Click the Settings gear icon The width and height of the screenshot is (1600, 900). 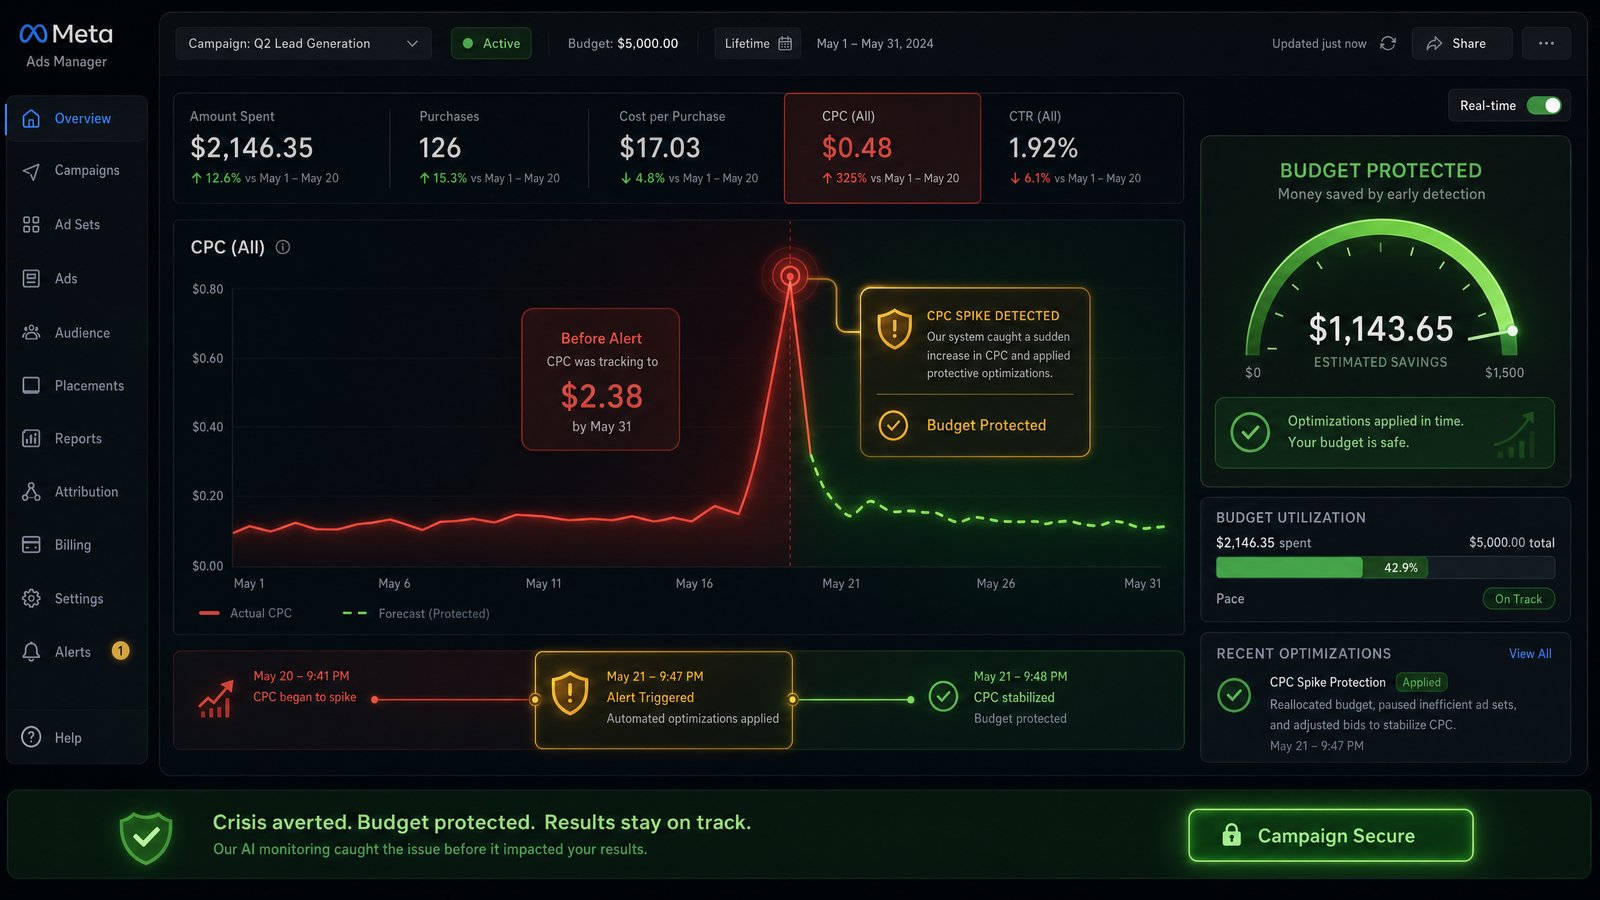coord(31,598)
